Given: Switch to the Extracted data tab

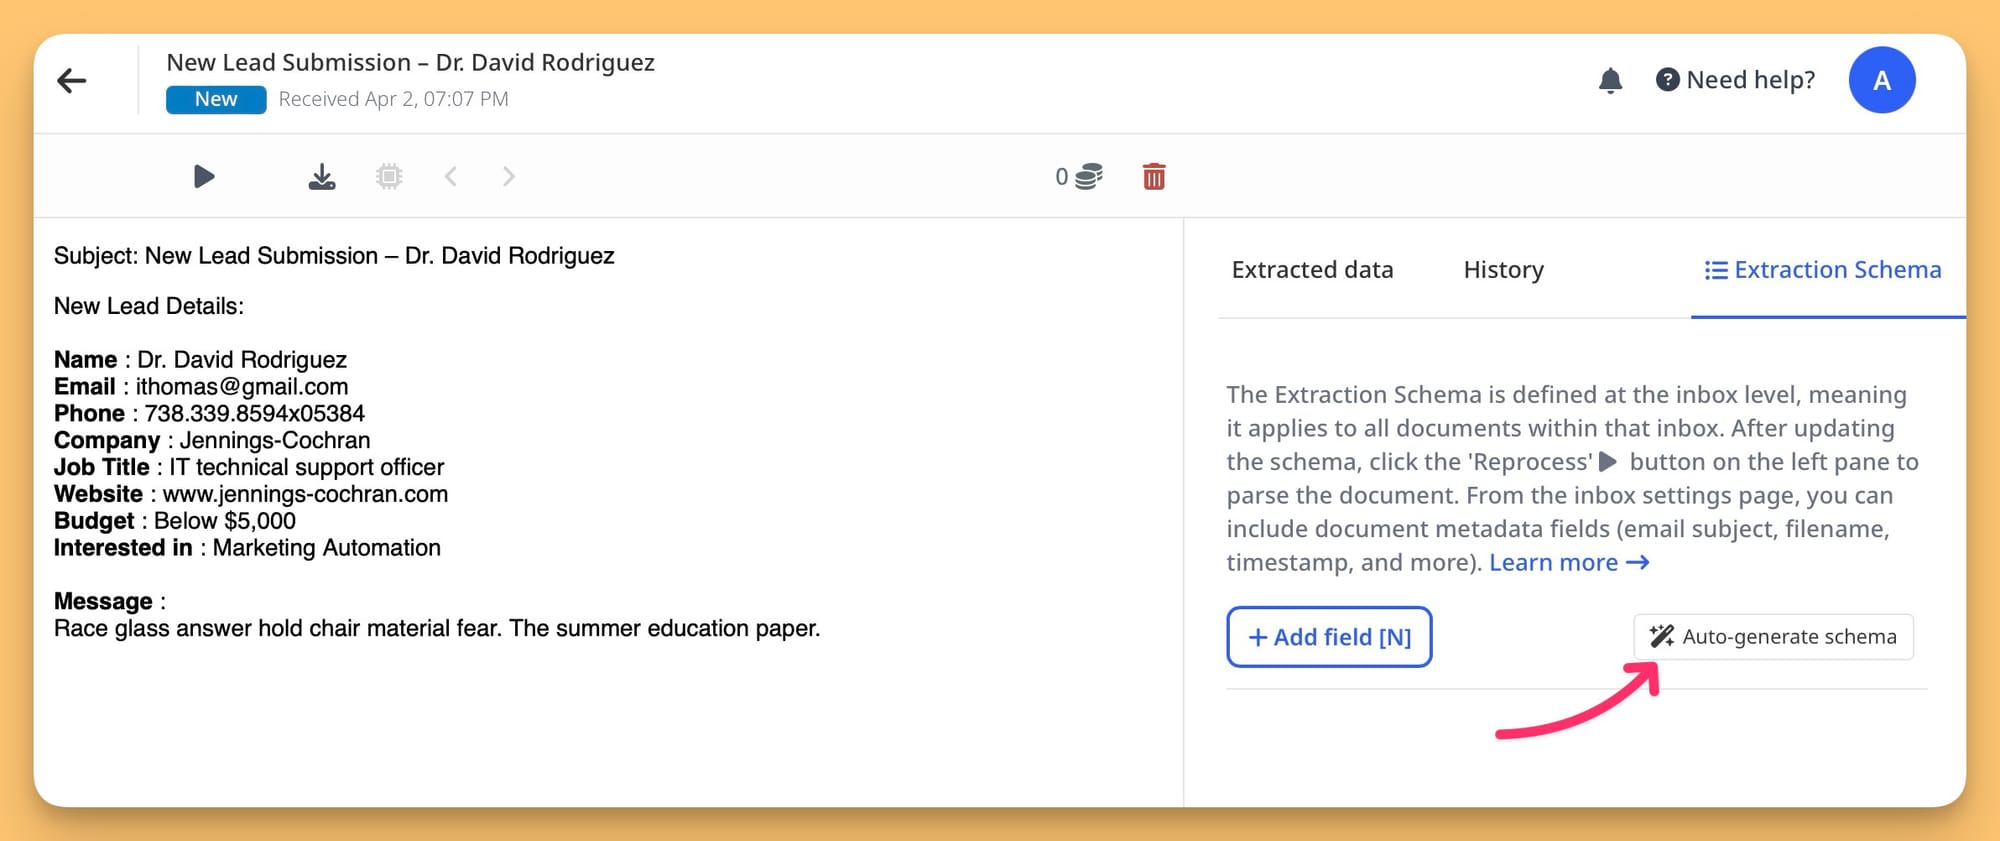Looking at the screenshot, I should tap(1312, 270).
